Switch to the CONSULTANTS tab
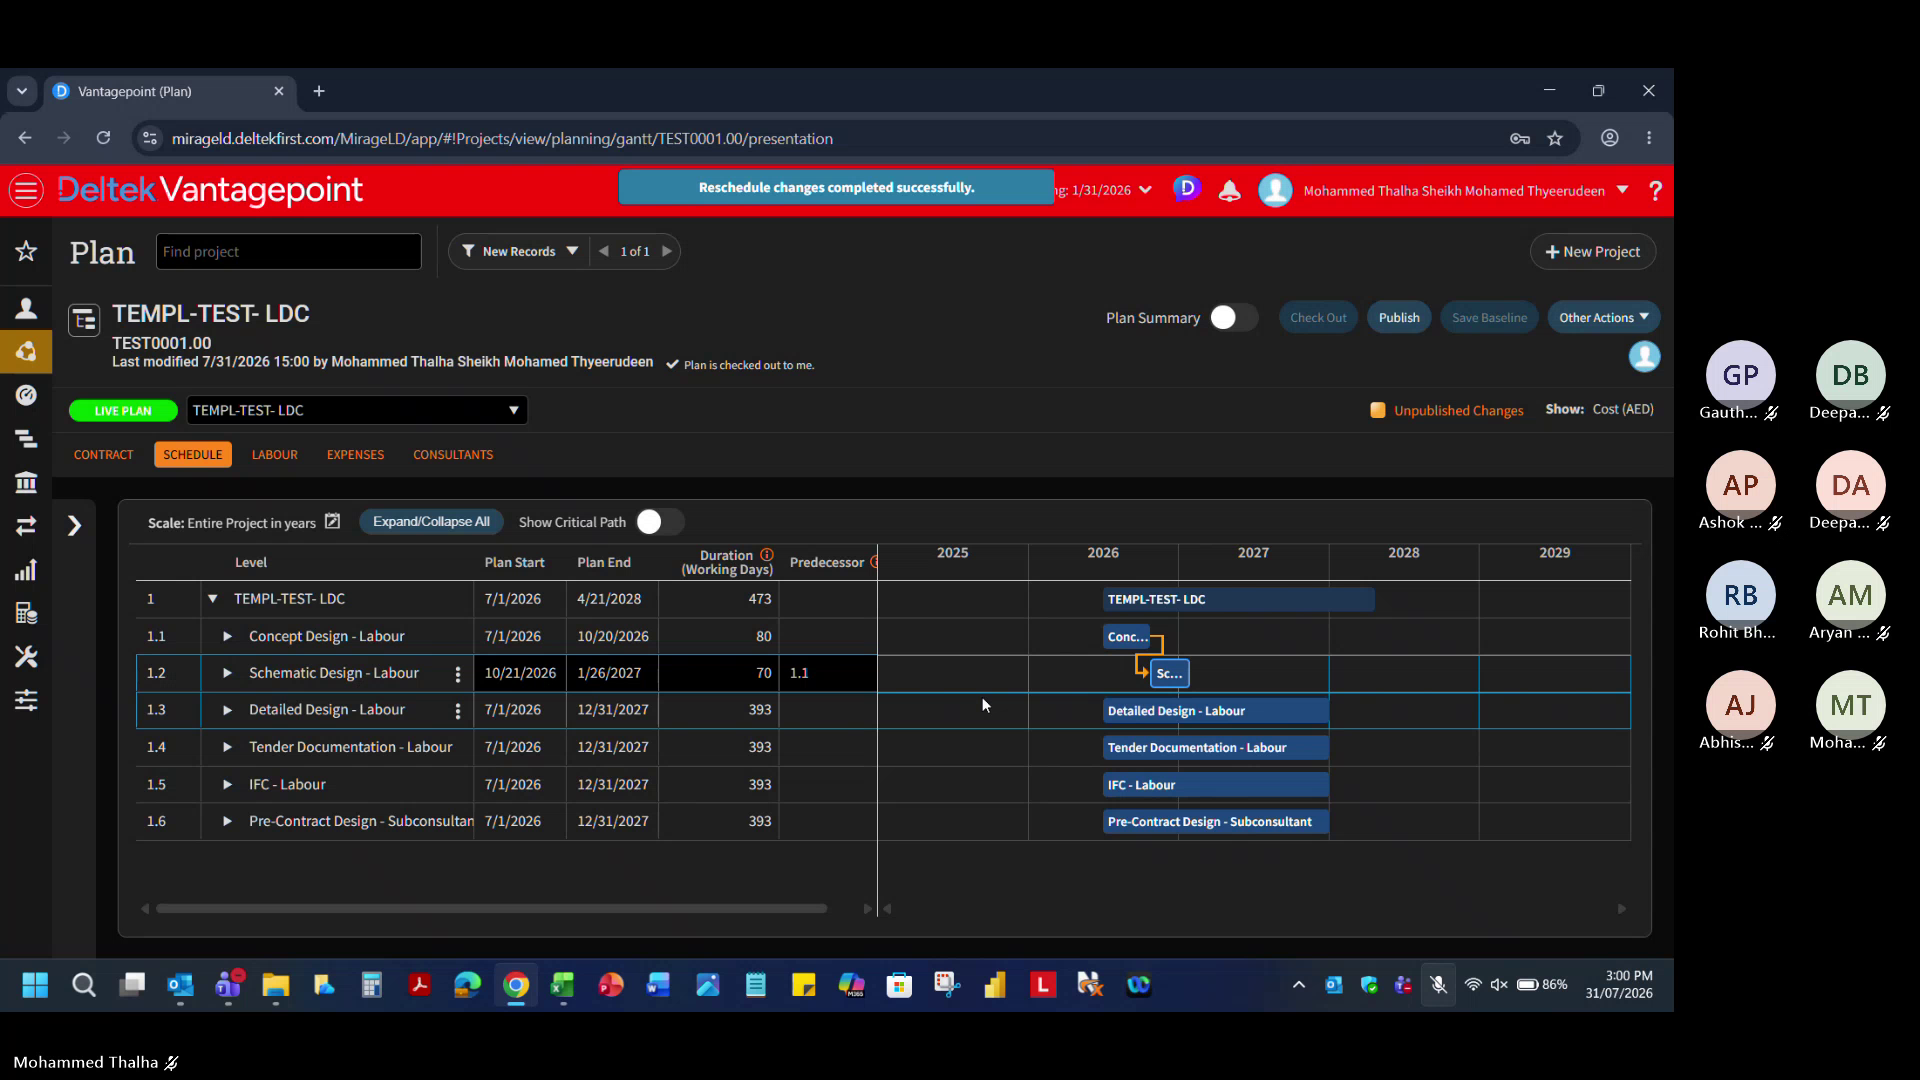 coord(453,455)
